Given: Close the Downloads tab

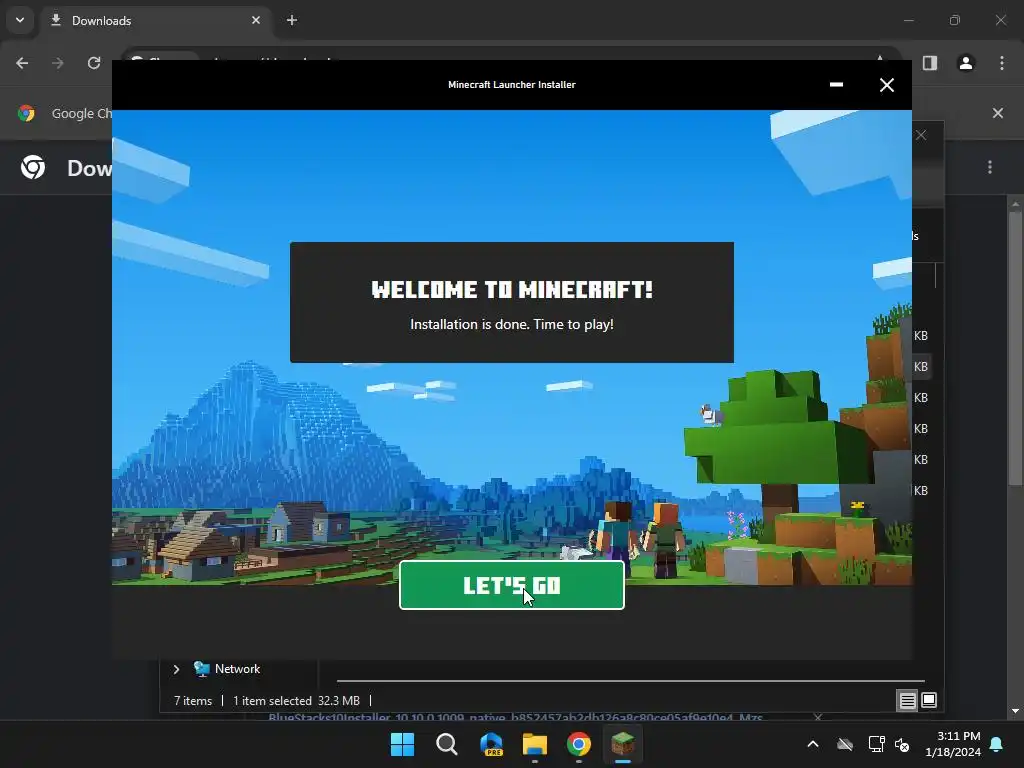Looking at the screenshot, I should point(256,20).
